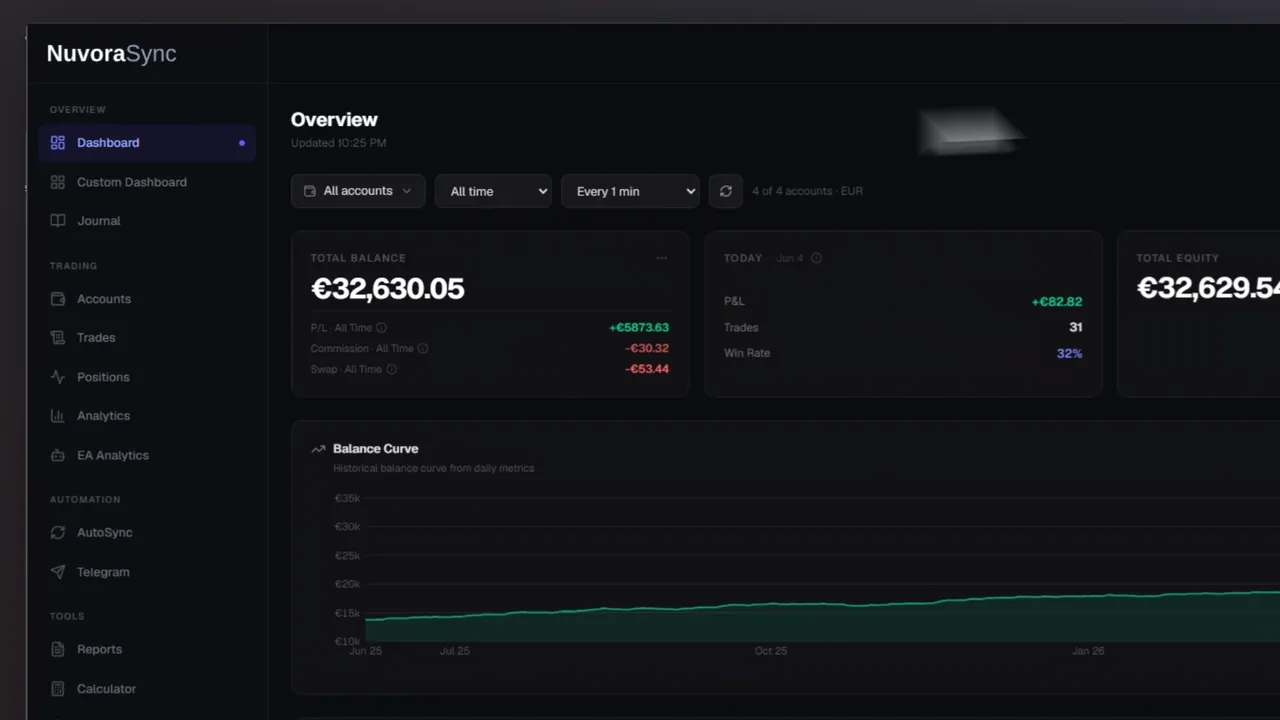Screen dimensions: 1280x720
Task: Click €35k axis label on chart
Action: 347,498
